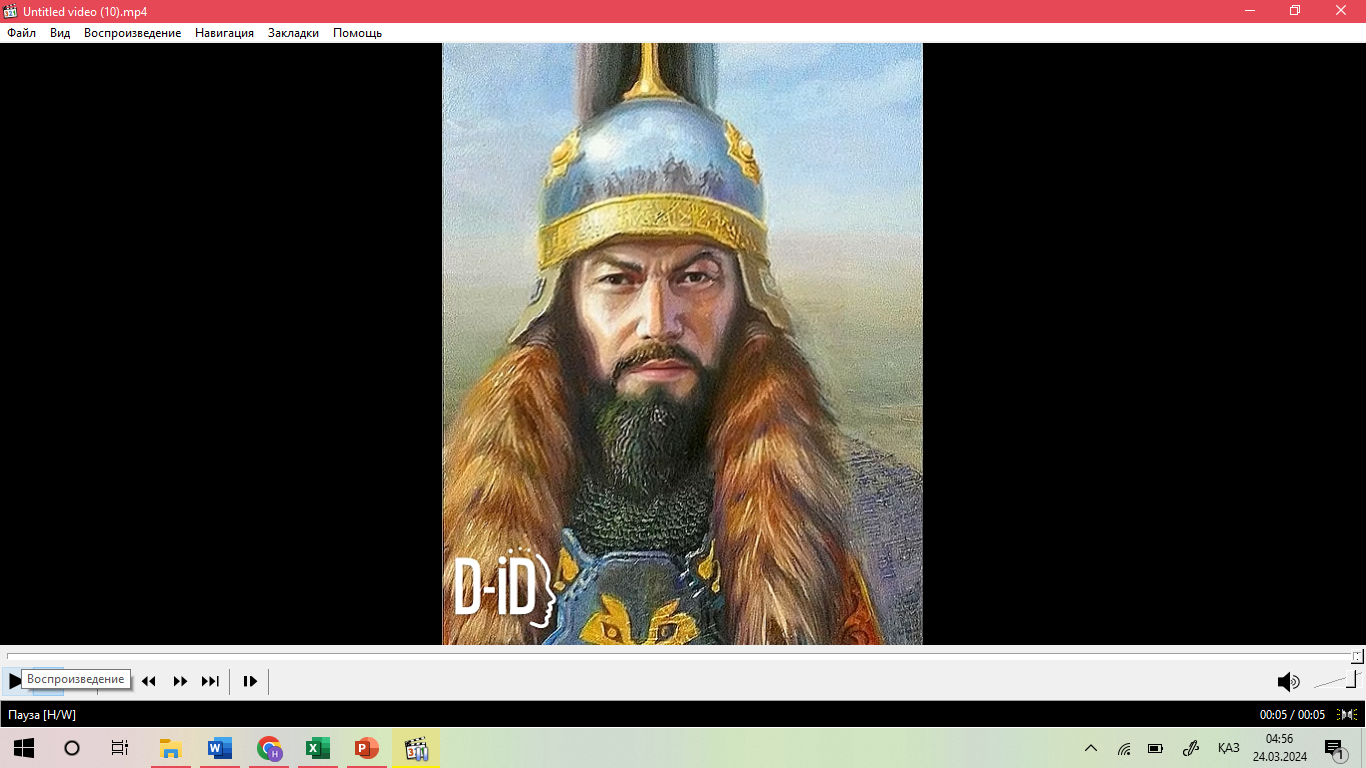Start playback with the Play button
The image size is (1366, 768).
click(x=15, y=681)
